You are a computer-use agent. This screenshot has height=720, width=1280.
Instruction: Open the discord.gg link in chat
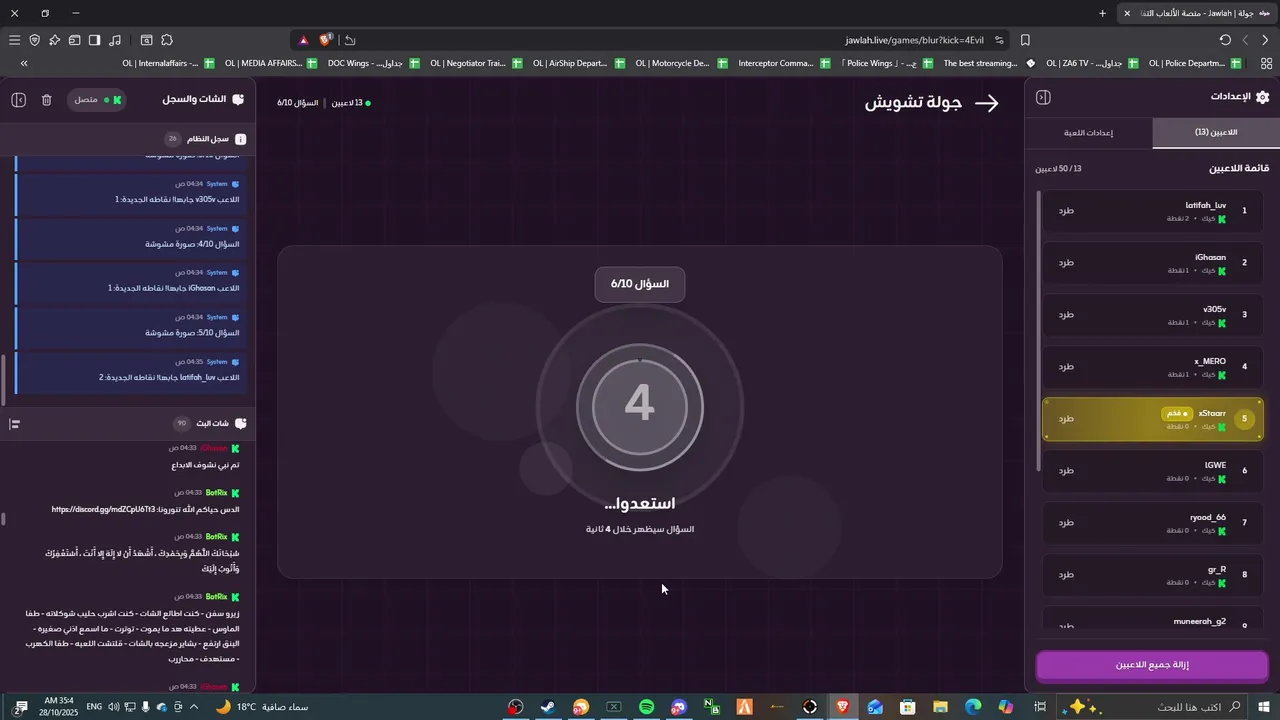point(103,509)
